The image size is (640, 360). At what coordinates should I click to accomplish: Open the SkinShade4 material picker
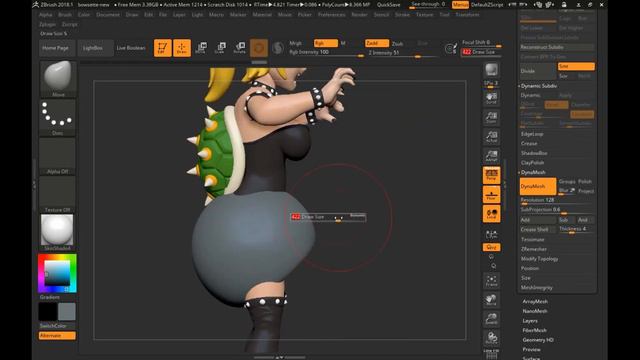click(x=58, y=232)
